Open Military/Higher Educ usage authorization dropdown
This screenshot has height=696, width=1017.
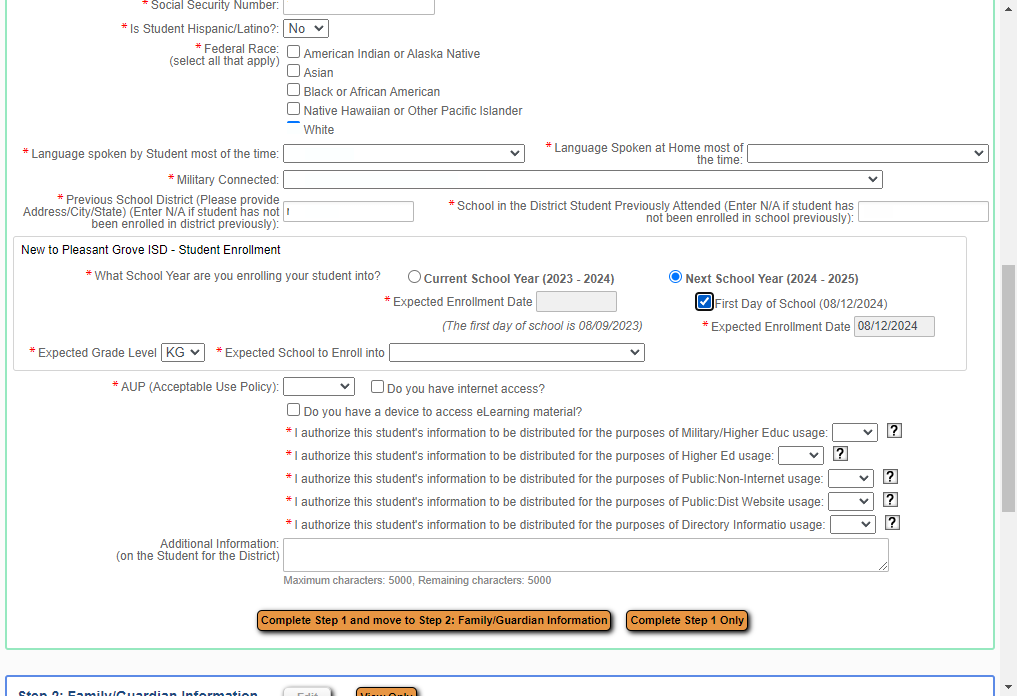(x=855, y=433)
